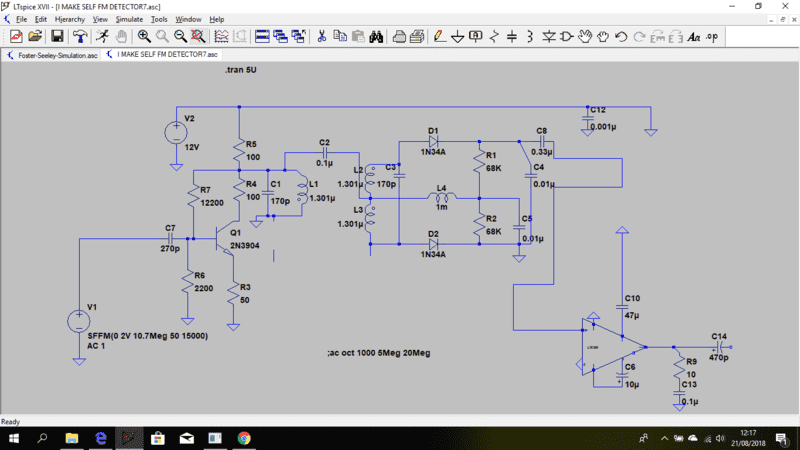Select the capacitor component tool
800x450 pixels.
coord(512,37)
